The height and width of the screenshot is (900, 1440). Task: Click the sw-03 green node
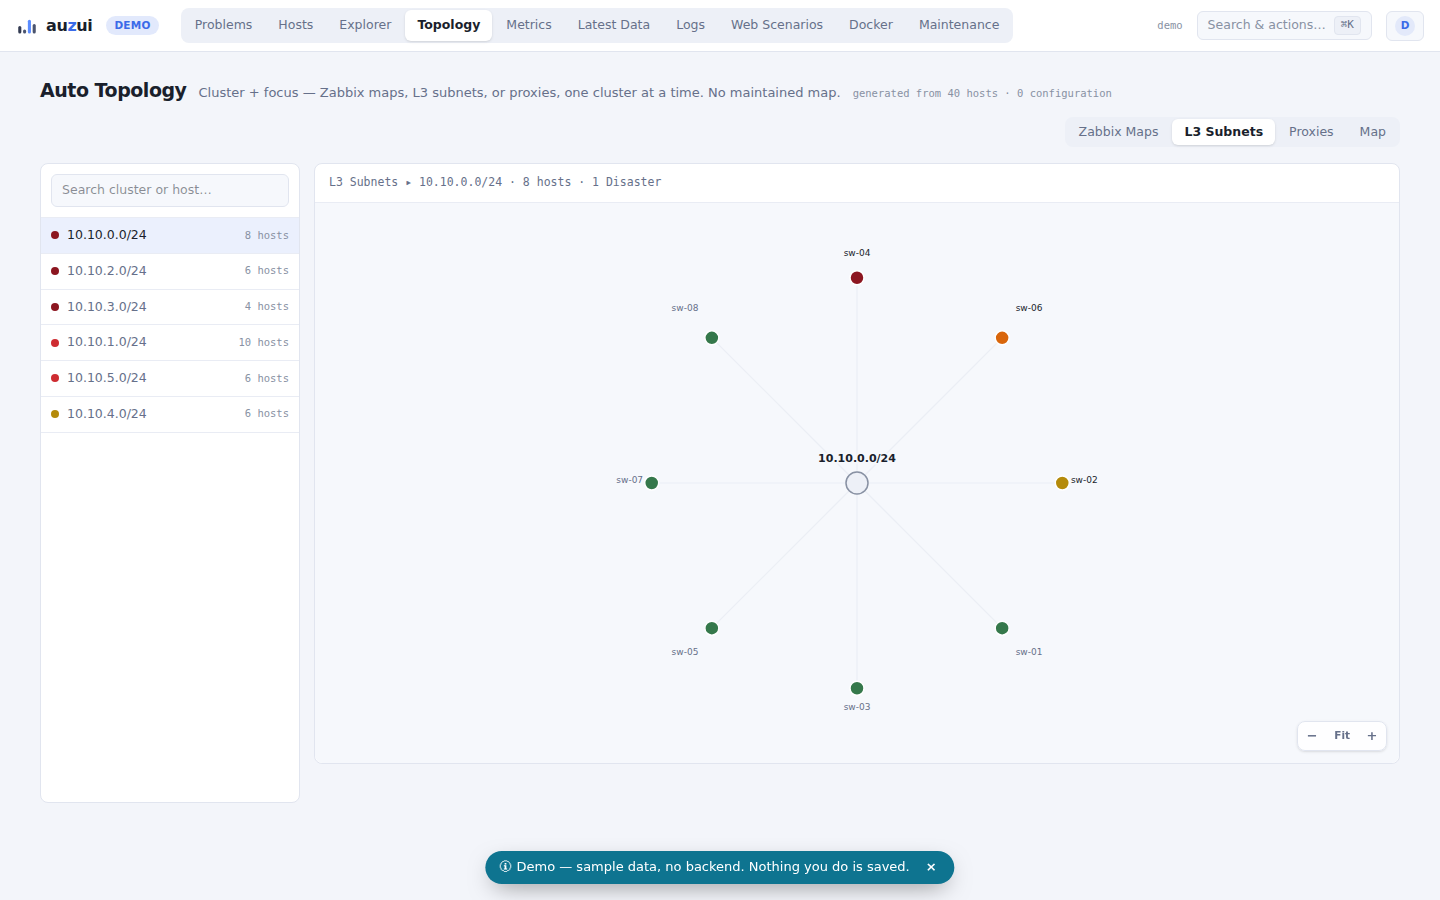(857, 688)
